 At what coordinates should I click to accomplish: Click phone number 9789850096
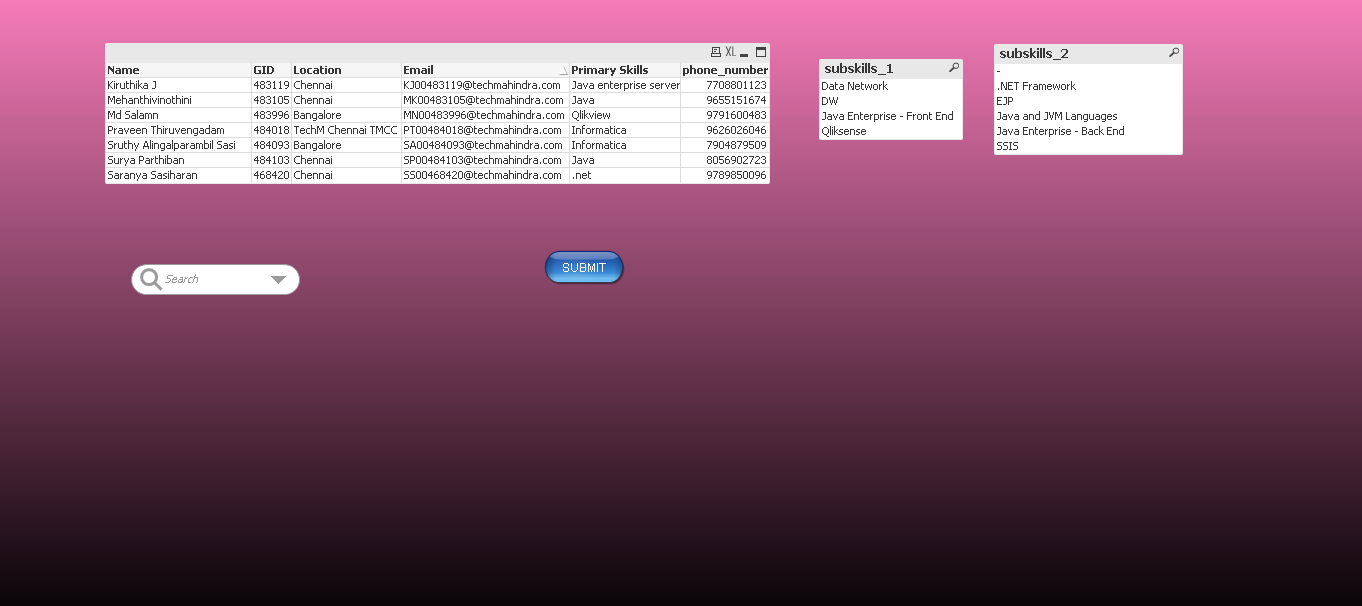click(x=725, y=175)
